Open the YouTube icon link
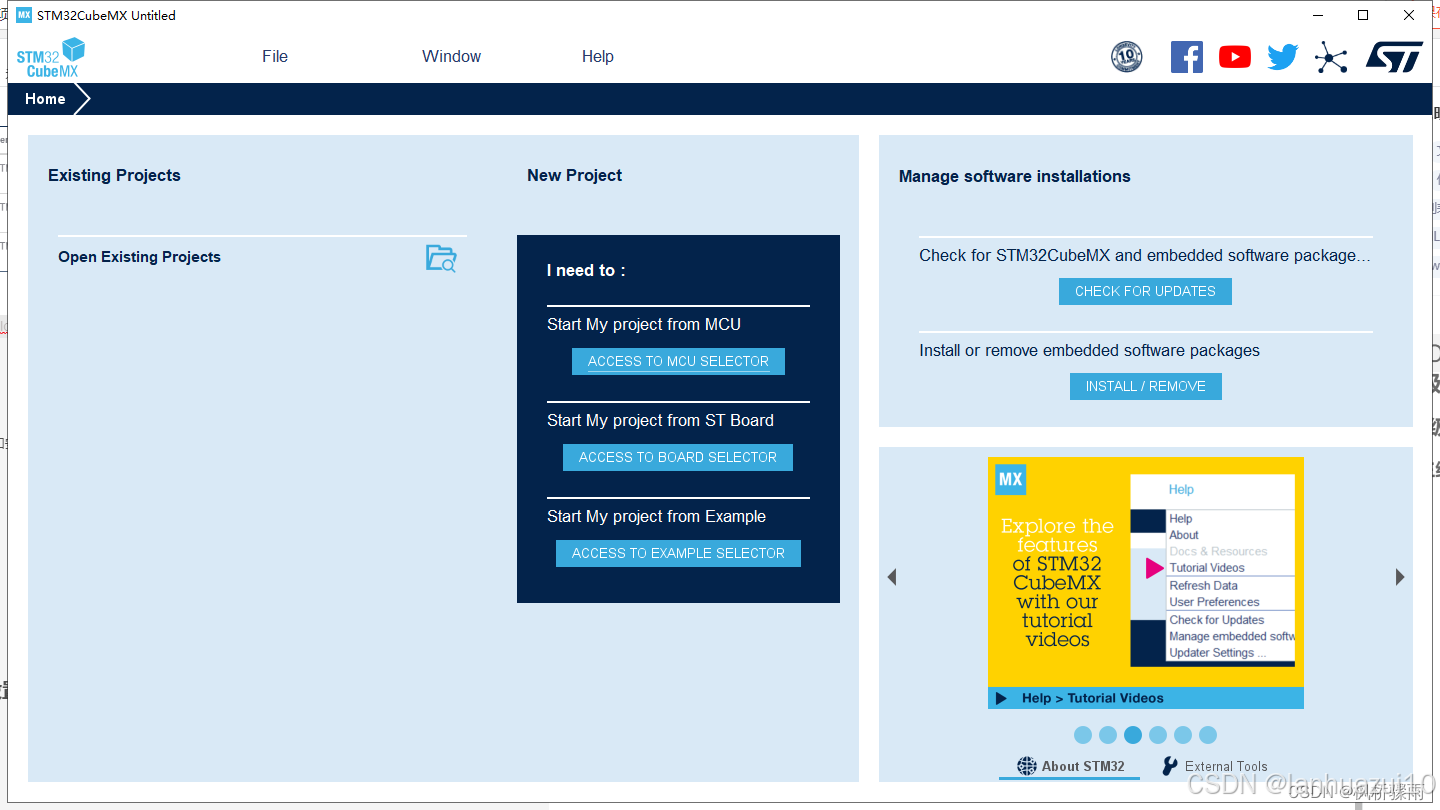Screen dimensions: 1440x810 pyautogui.click(x=1235, y=57)
